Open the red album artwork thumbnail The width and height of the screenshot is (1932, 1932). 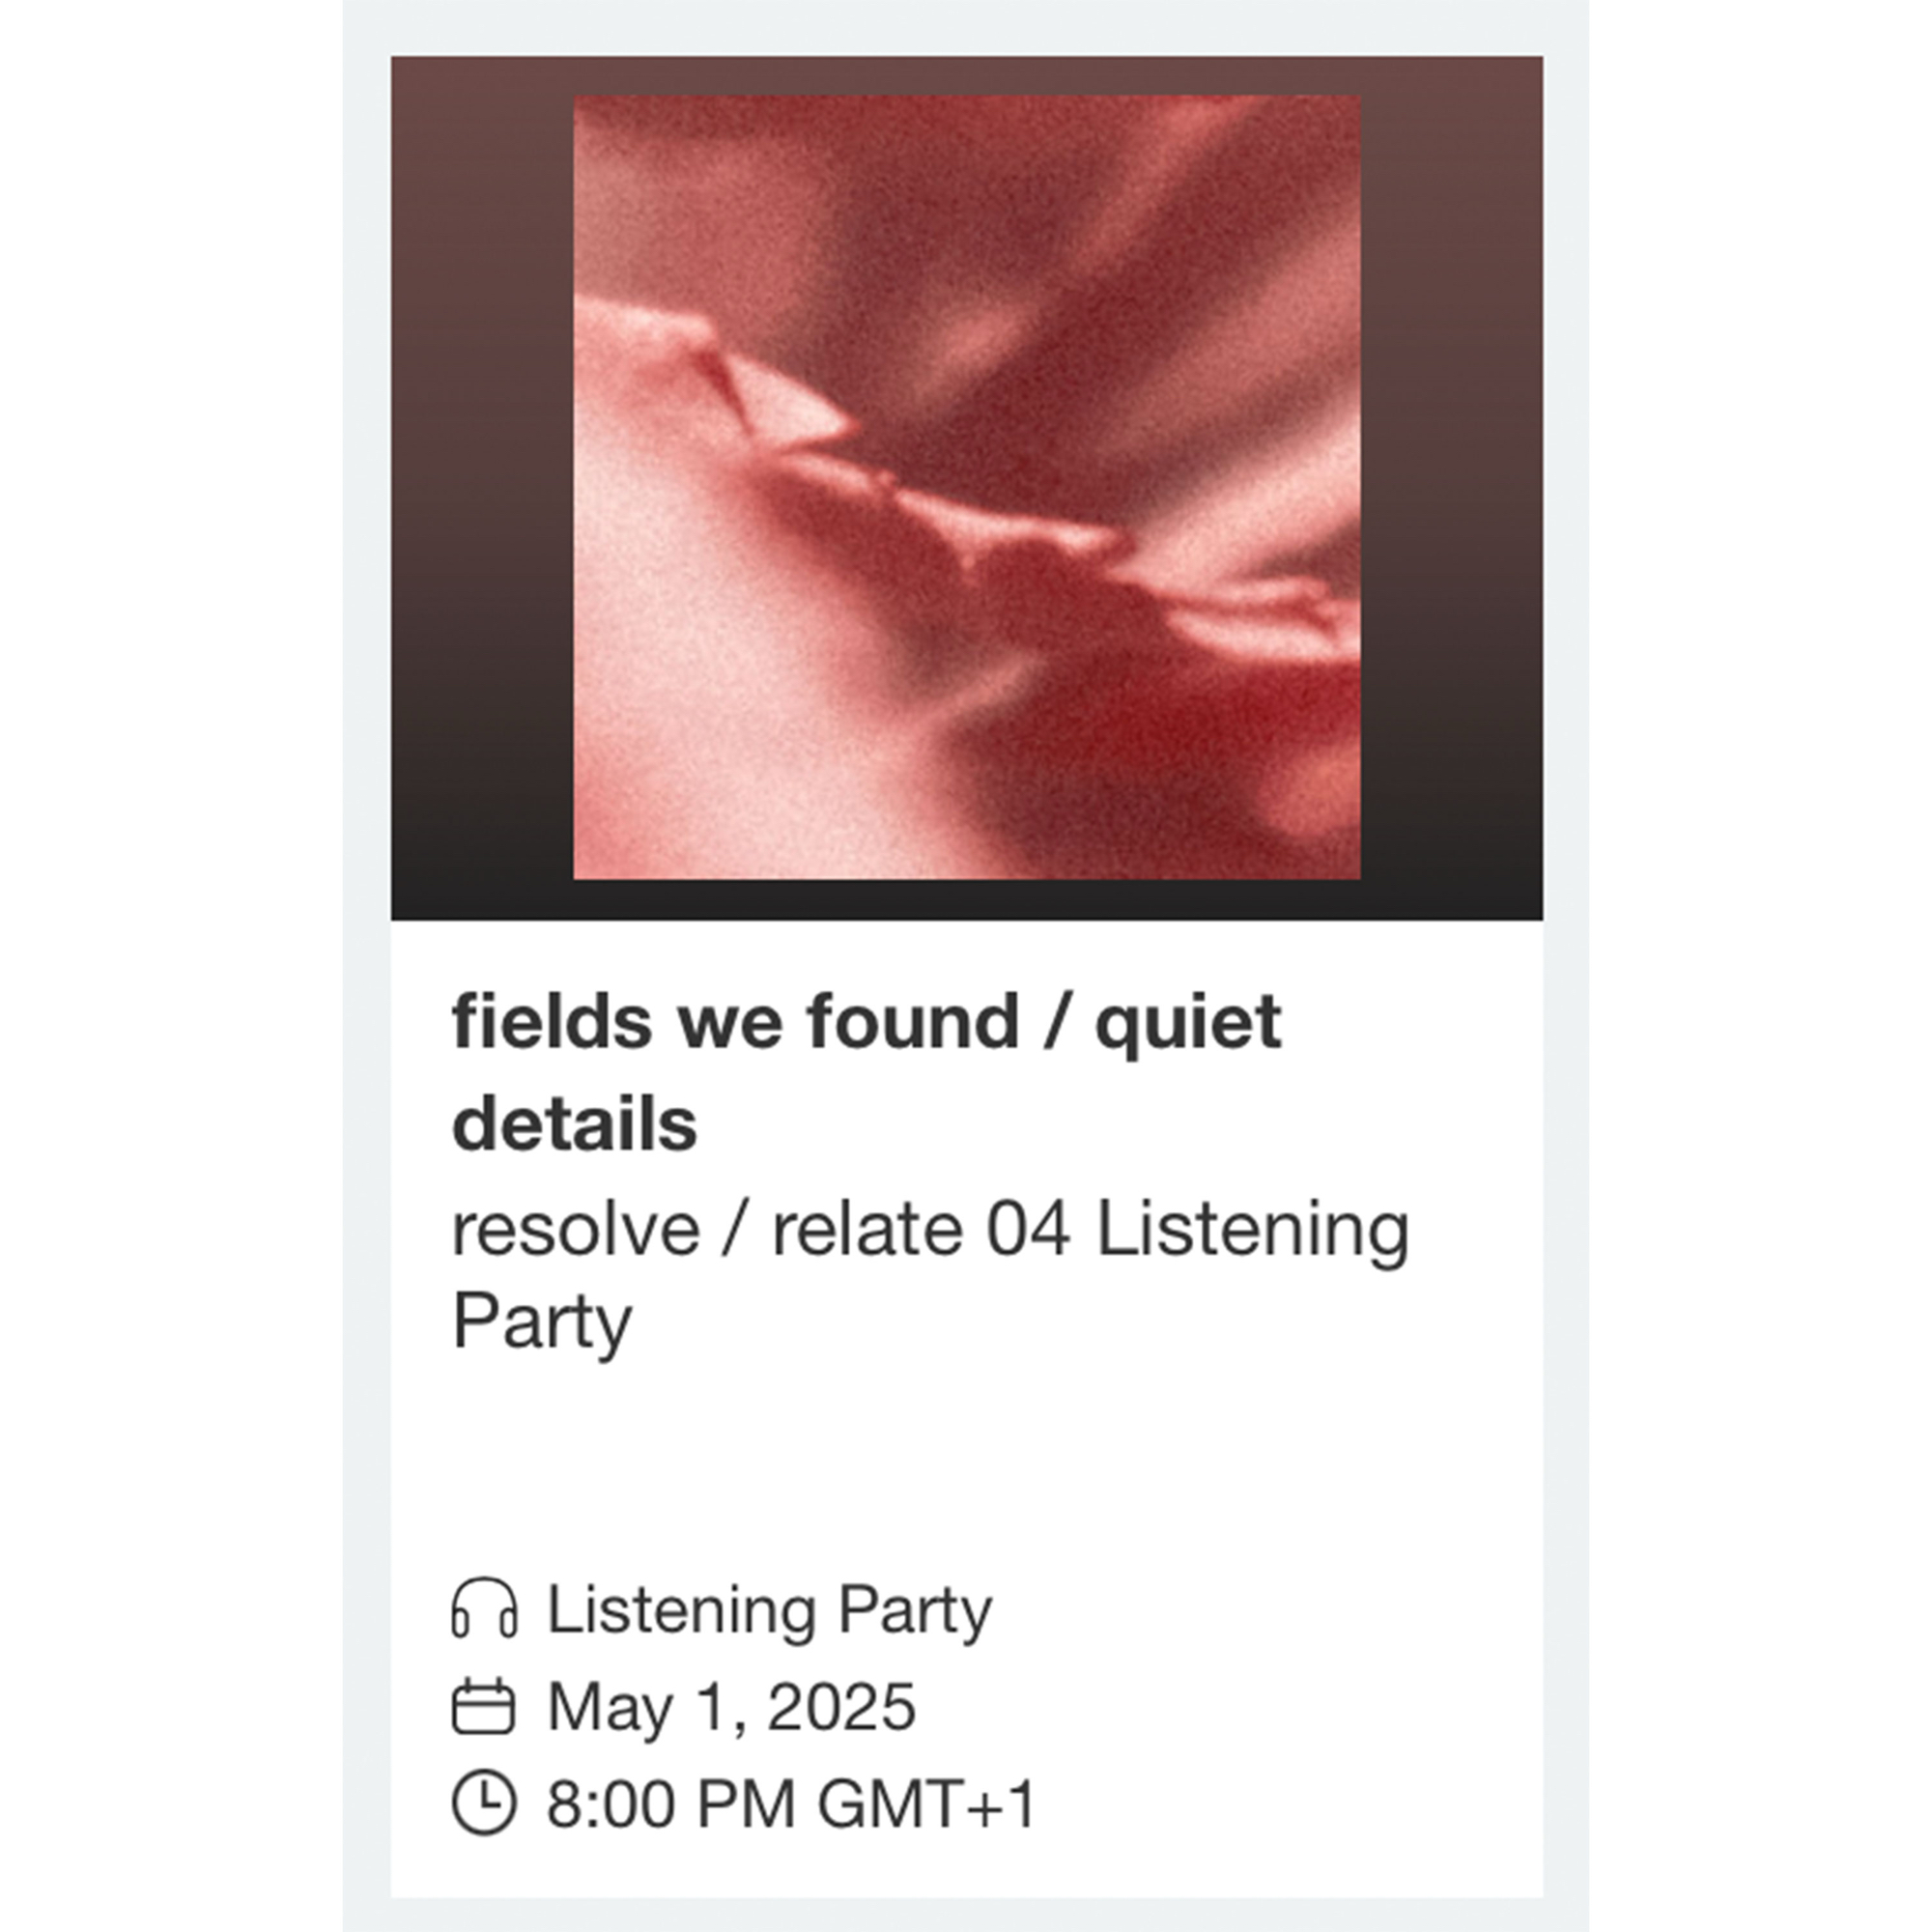pos(966,488)
